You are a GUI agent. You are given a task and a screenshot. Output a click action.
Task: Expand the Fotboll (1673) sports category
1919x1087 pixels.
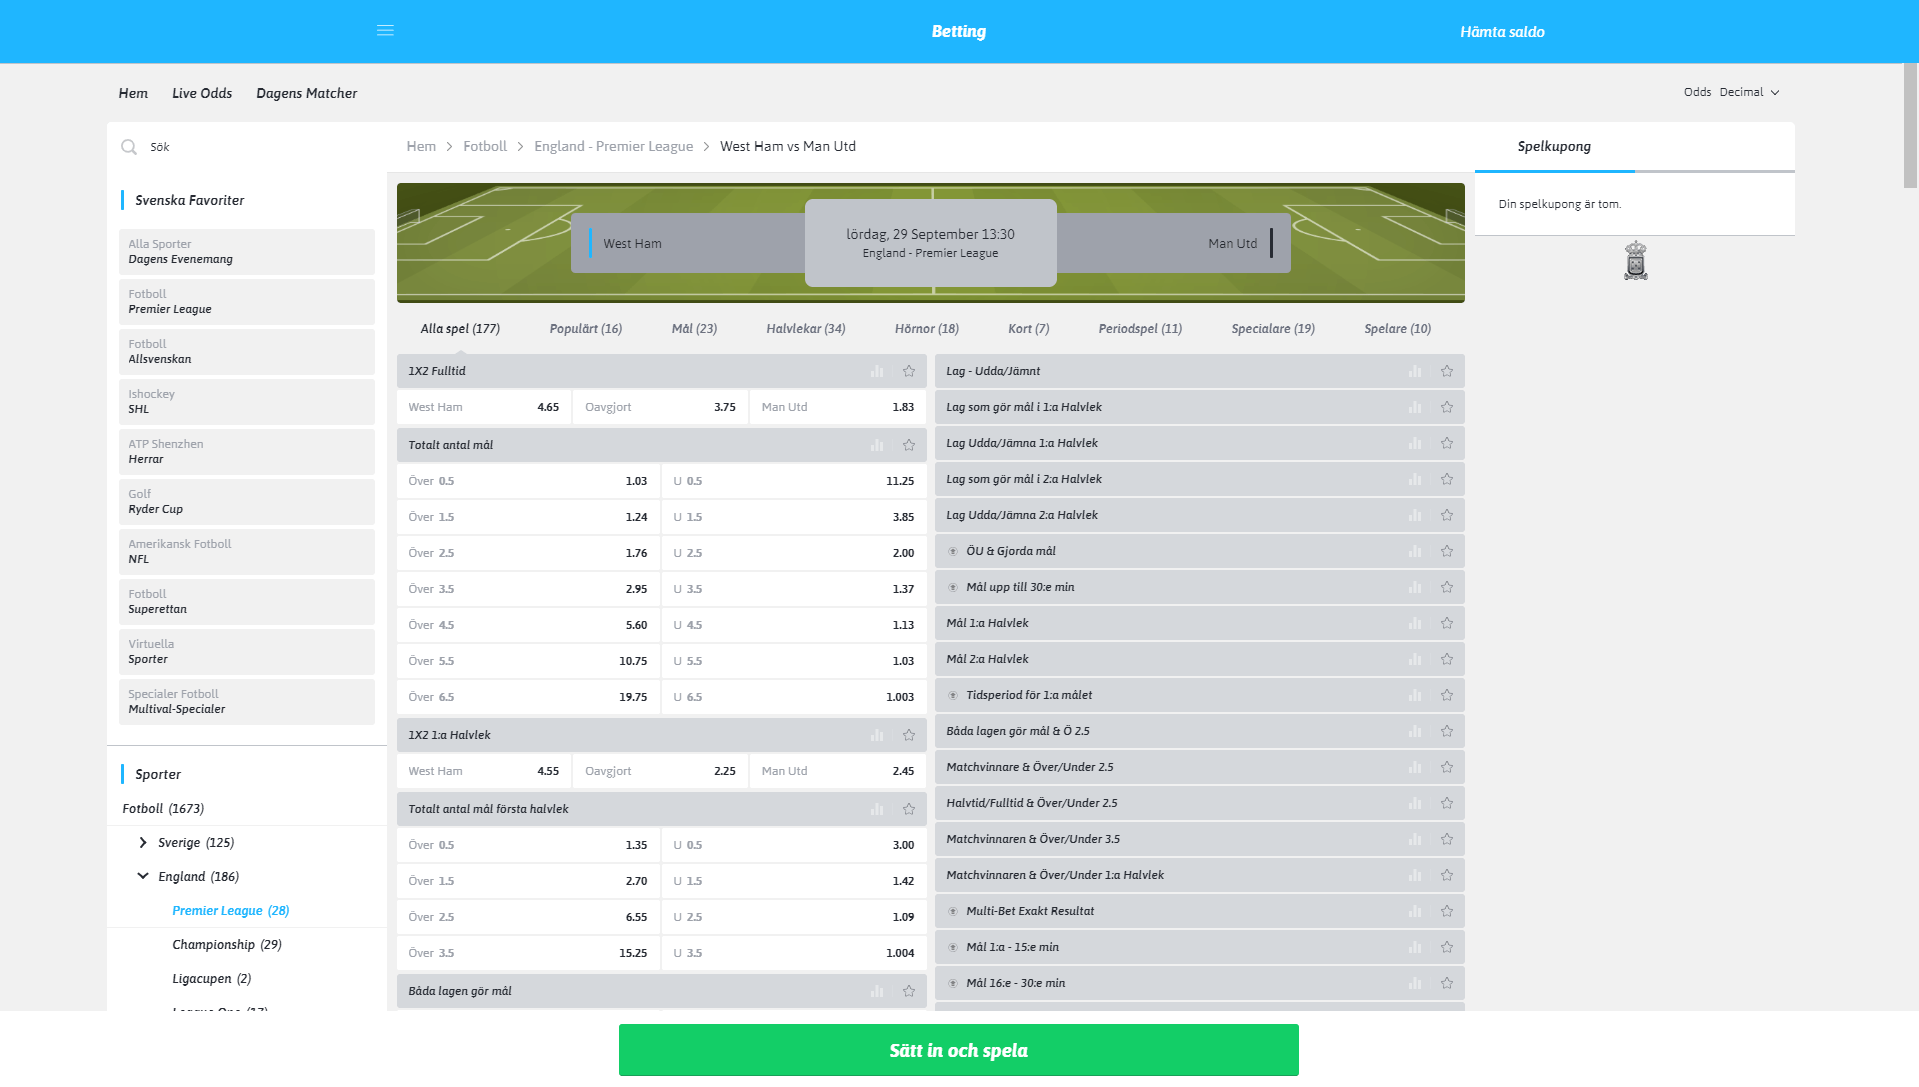pos(163,809)
